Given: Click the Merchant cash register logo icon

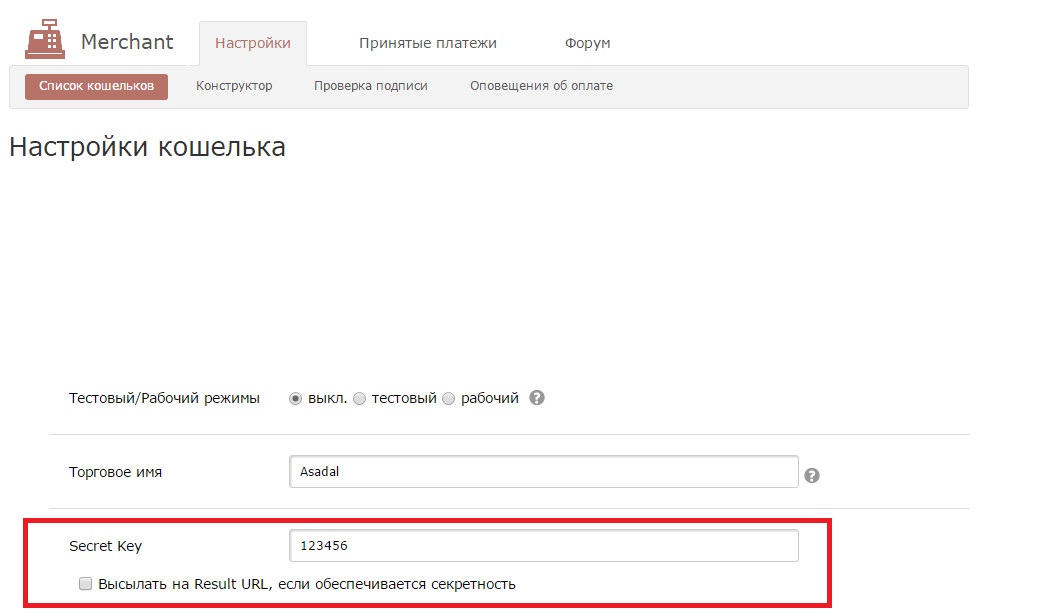Looking at the screenshot, I should click(x=45, y=39).
